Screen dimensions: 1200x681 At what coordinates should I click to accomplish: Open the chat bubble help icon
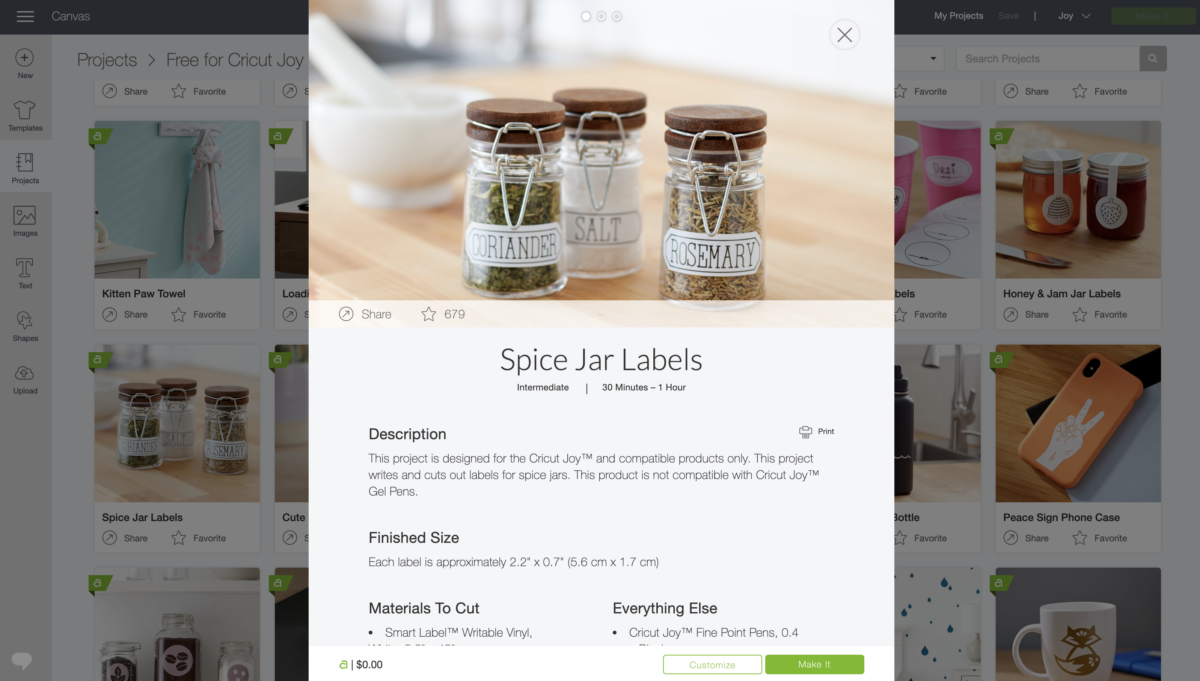(x=22, y=660)
